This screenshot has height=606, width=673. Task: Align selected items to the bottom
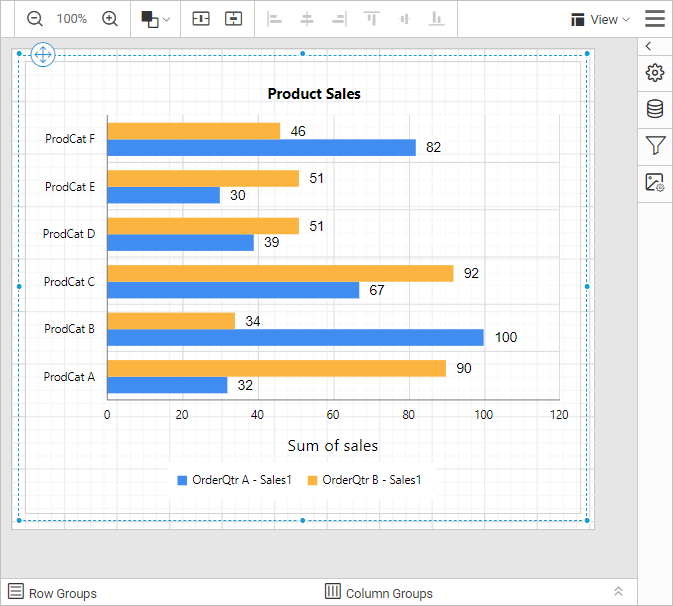click(x=437, y=19)
